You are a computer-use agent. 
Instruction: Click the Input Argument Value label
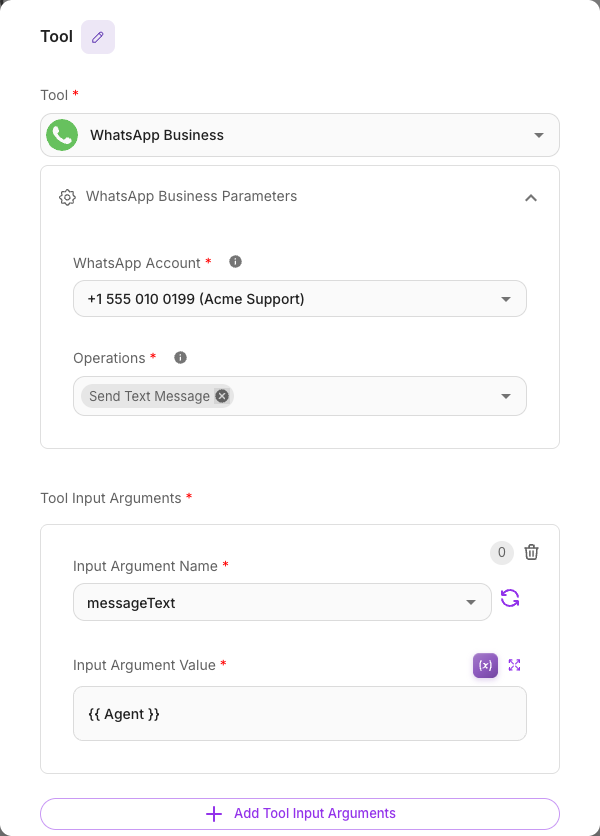[x=144, y=665]
